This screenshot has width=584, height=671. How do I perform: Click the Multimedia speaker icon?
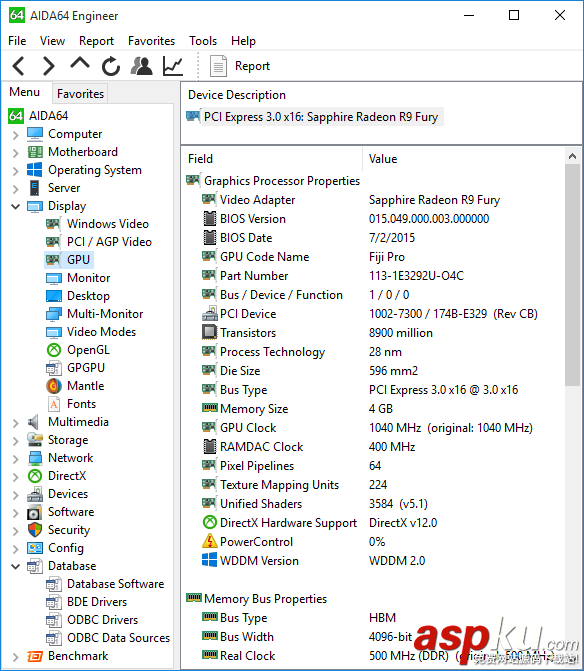tap(33, 422)
